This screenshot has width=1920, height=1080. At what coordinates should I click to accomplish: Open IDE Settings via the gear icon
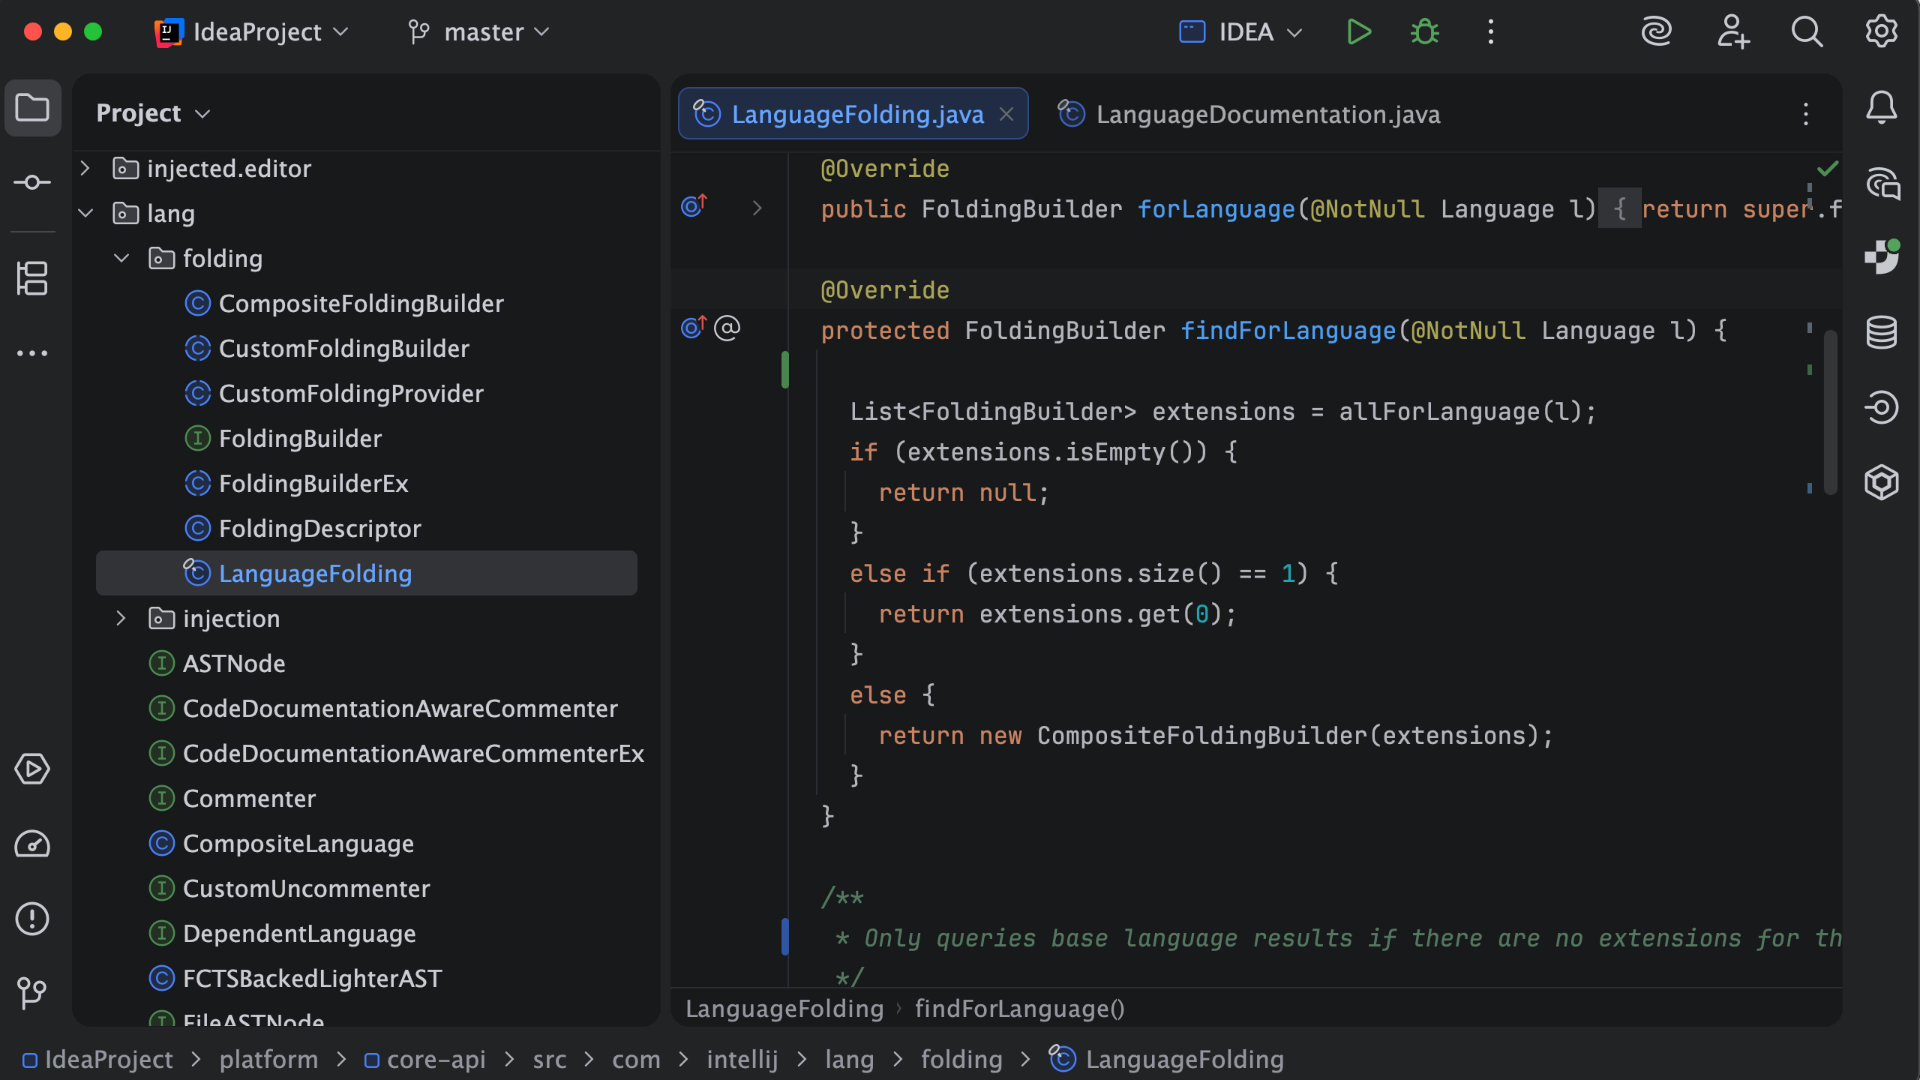[1881, 31]
